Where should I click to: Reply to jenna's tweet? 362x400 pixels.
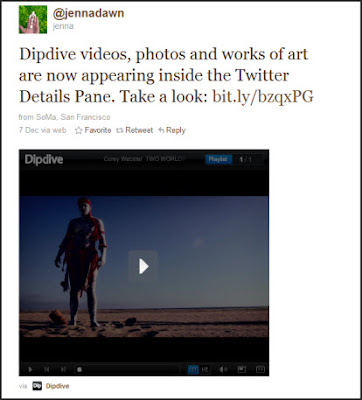172,130
